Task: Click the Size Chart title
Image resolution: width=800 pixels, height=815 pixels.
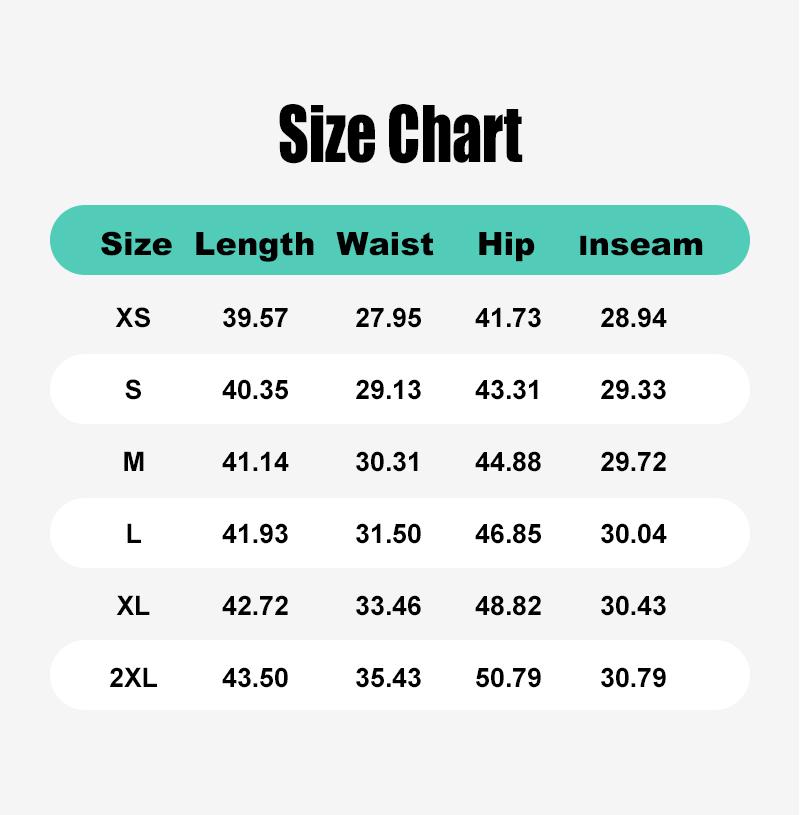Action: pos(400,134)
